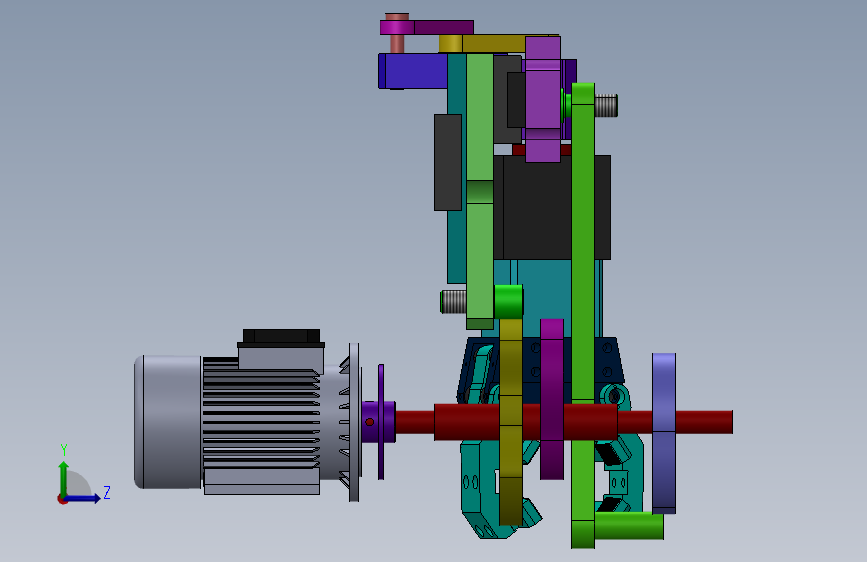Select the long bright green vertical bar
This screenshot has height=562, width=867.
(x=583, y=315)
